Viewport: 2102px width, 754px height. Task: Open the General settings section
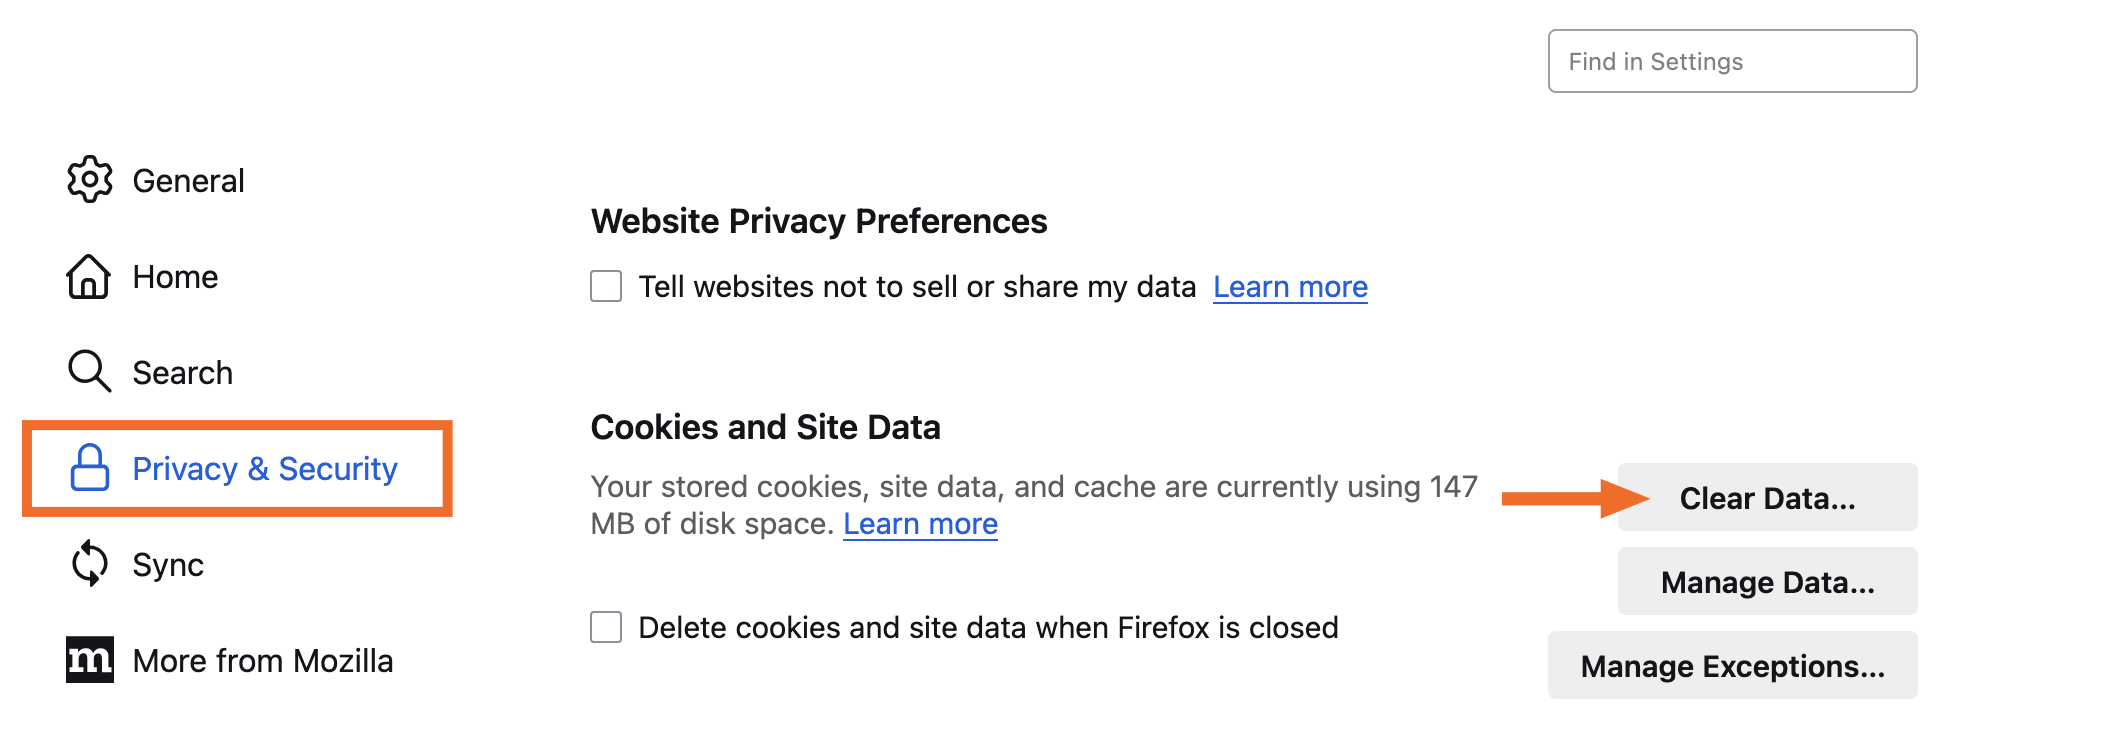point(188,181)
